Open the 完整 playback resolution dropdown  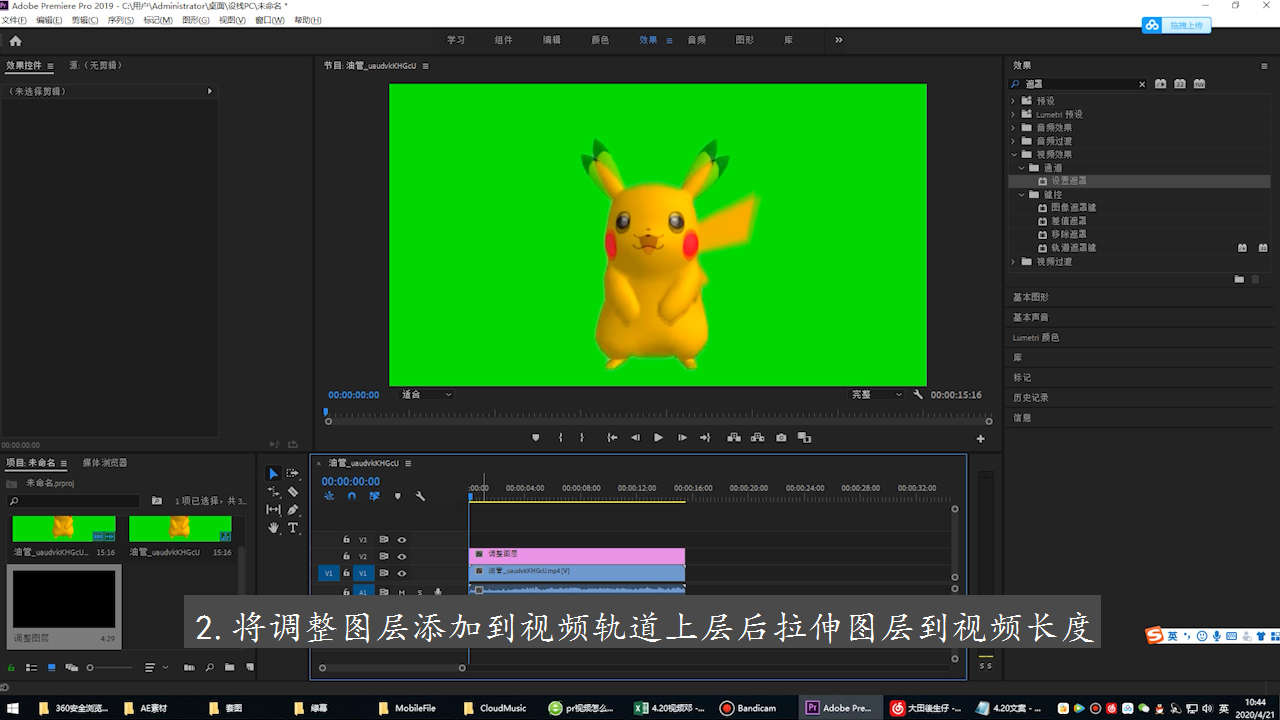coord(876,395)
